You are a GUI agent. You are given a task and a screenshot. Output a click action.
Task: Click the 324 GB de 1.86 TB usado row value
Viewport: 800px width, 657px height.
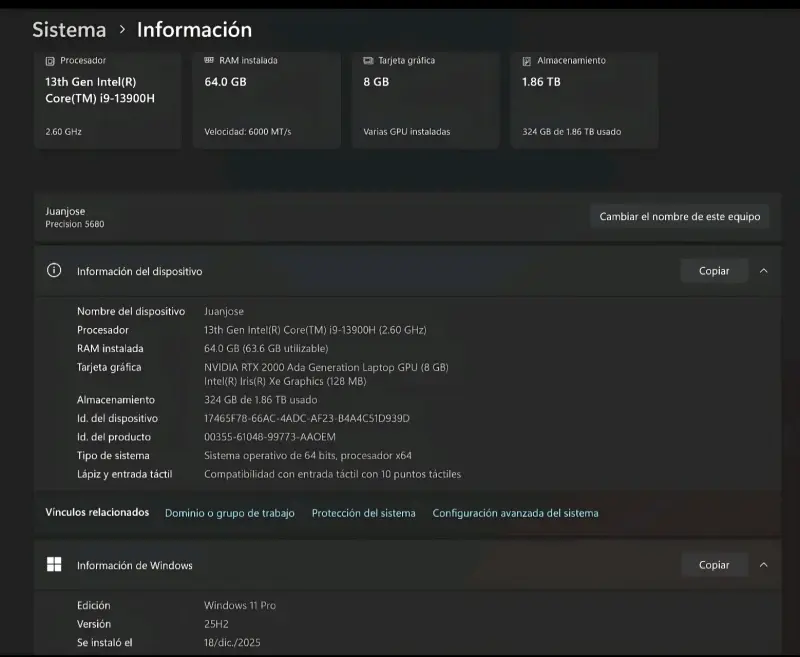pyautogui.click(x=261, y=400)
